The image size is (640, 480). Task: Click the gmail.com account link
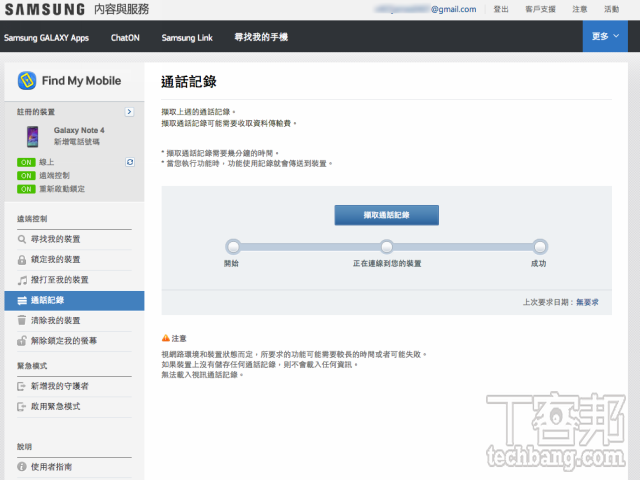pos(426,9)
